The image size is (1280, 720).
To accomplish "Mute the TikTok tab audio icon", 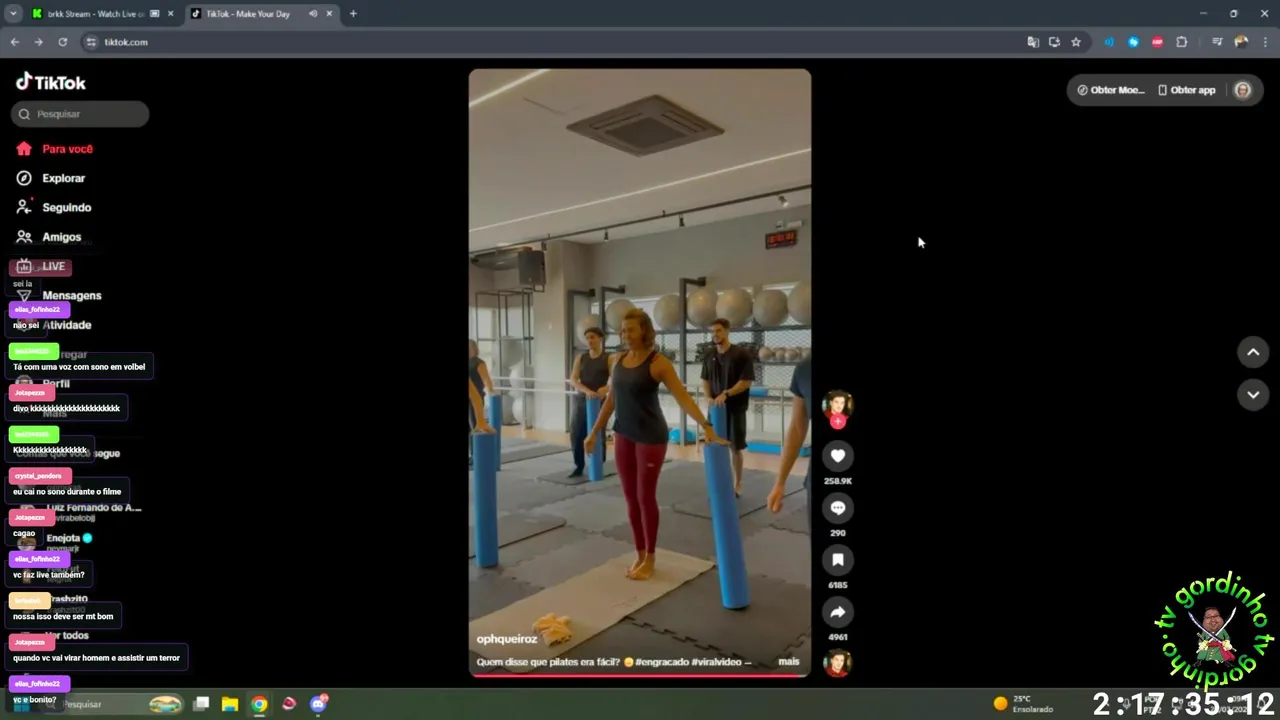I will pyautogui.click(x=313, y=14).
